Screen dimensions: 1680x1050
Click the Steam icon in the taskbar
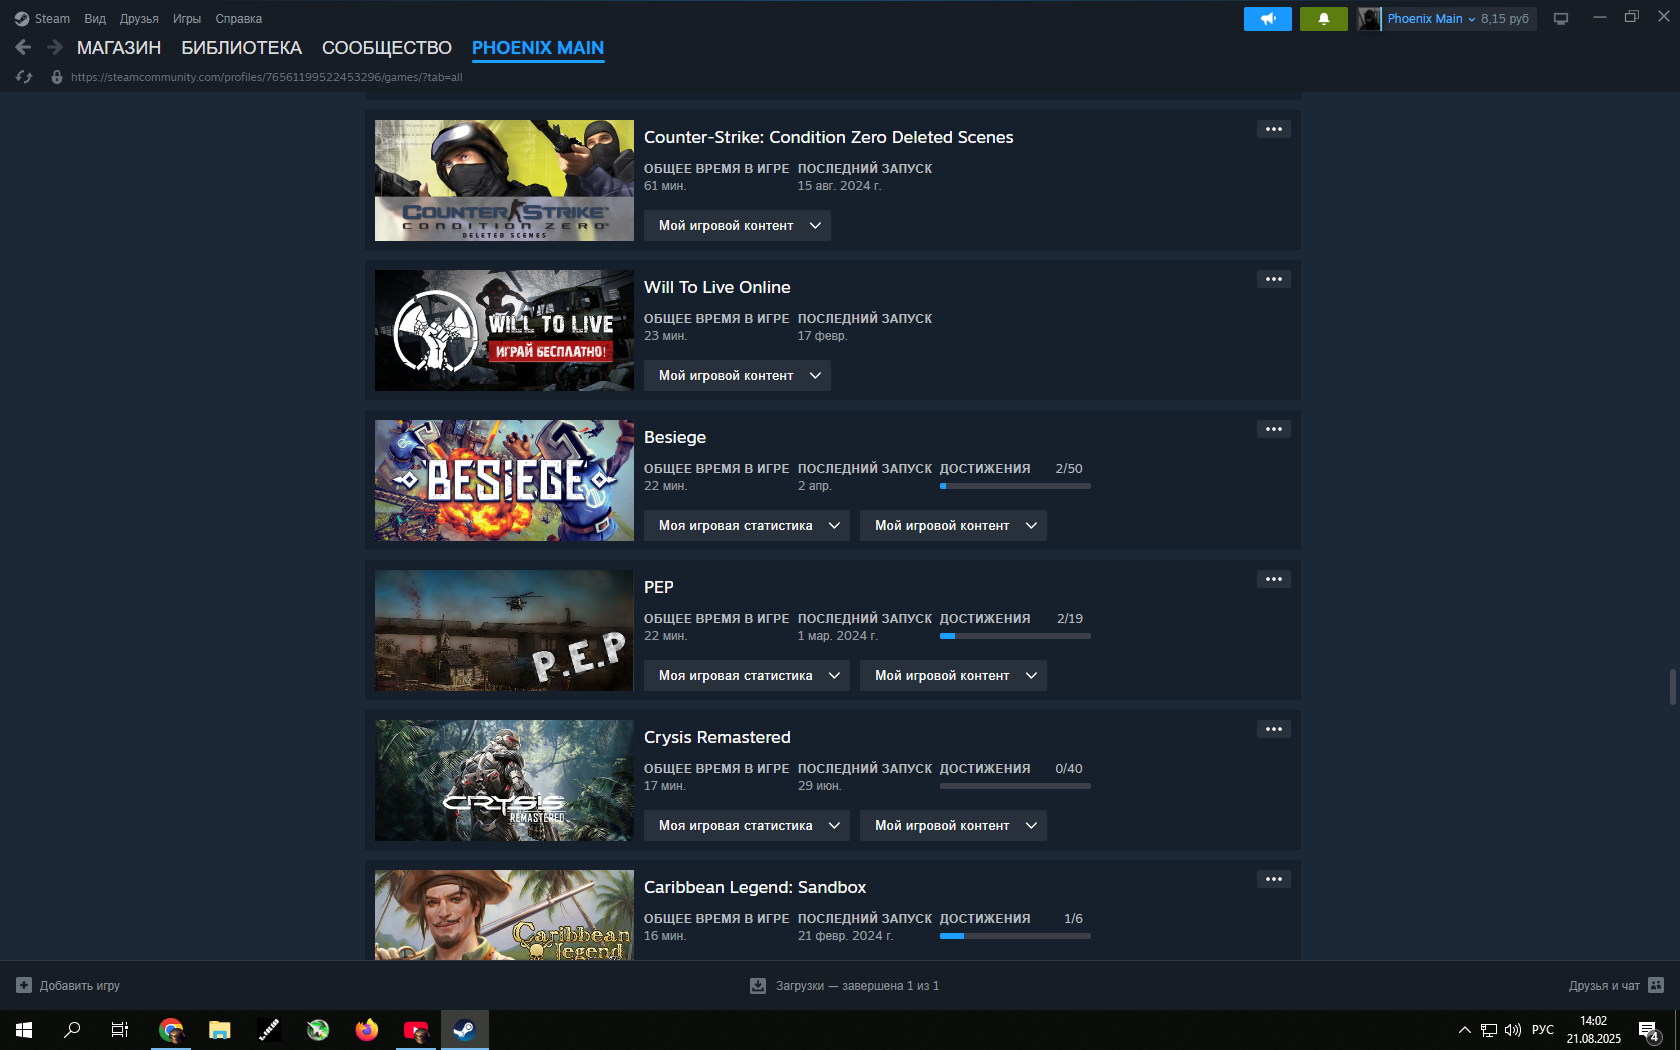(465, 1030)
